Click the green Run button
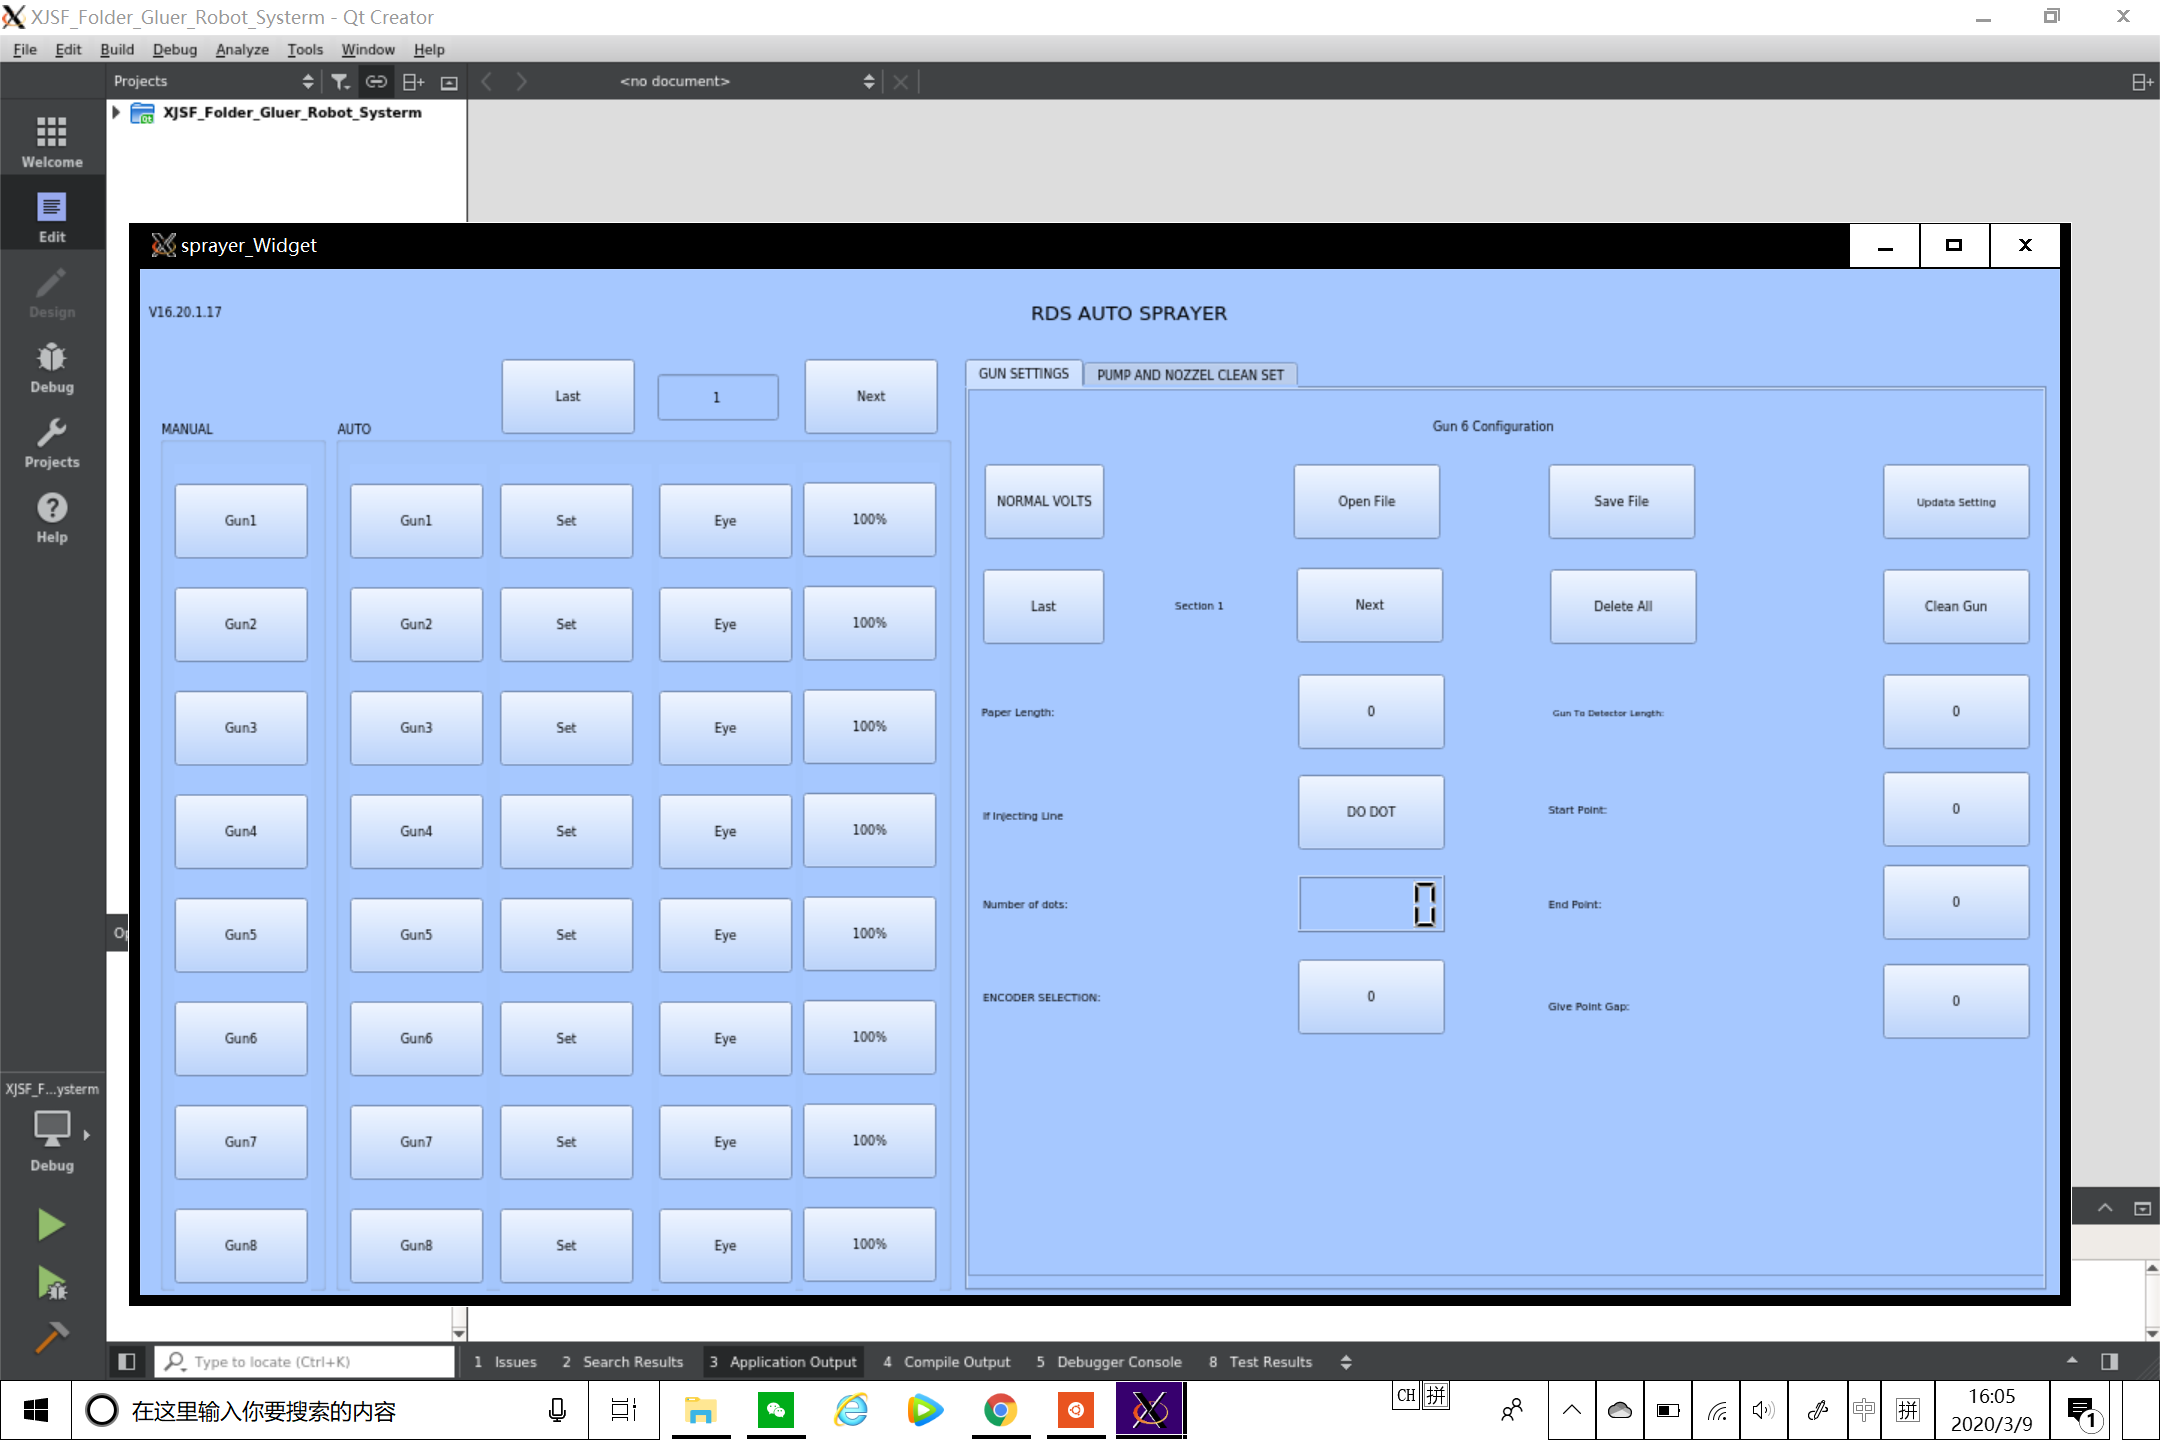The image size is (2160, 1440). [x=51, y=1224]
